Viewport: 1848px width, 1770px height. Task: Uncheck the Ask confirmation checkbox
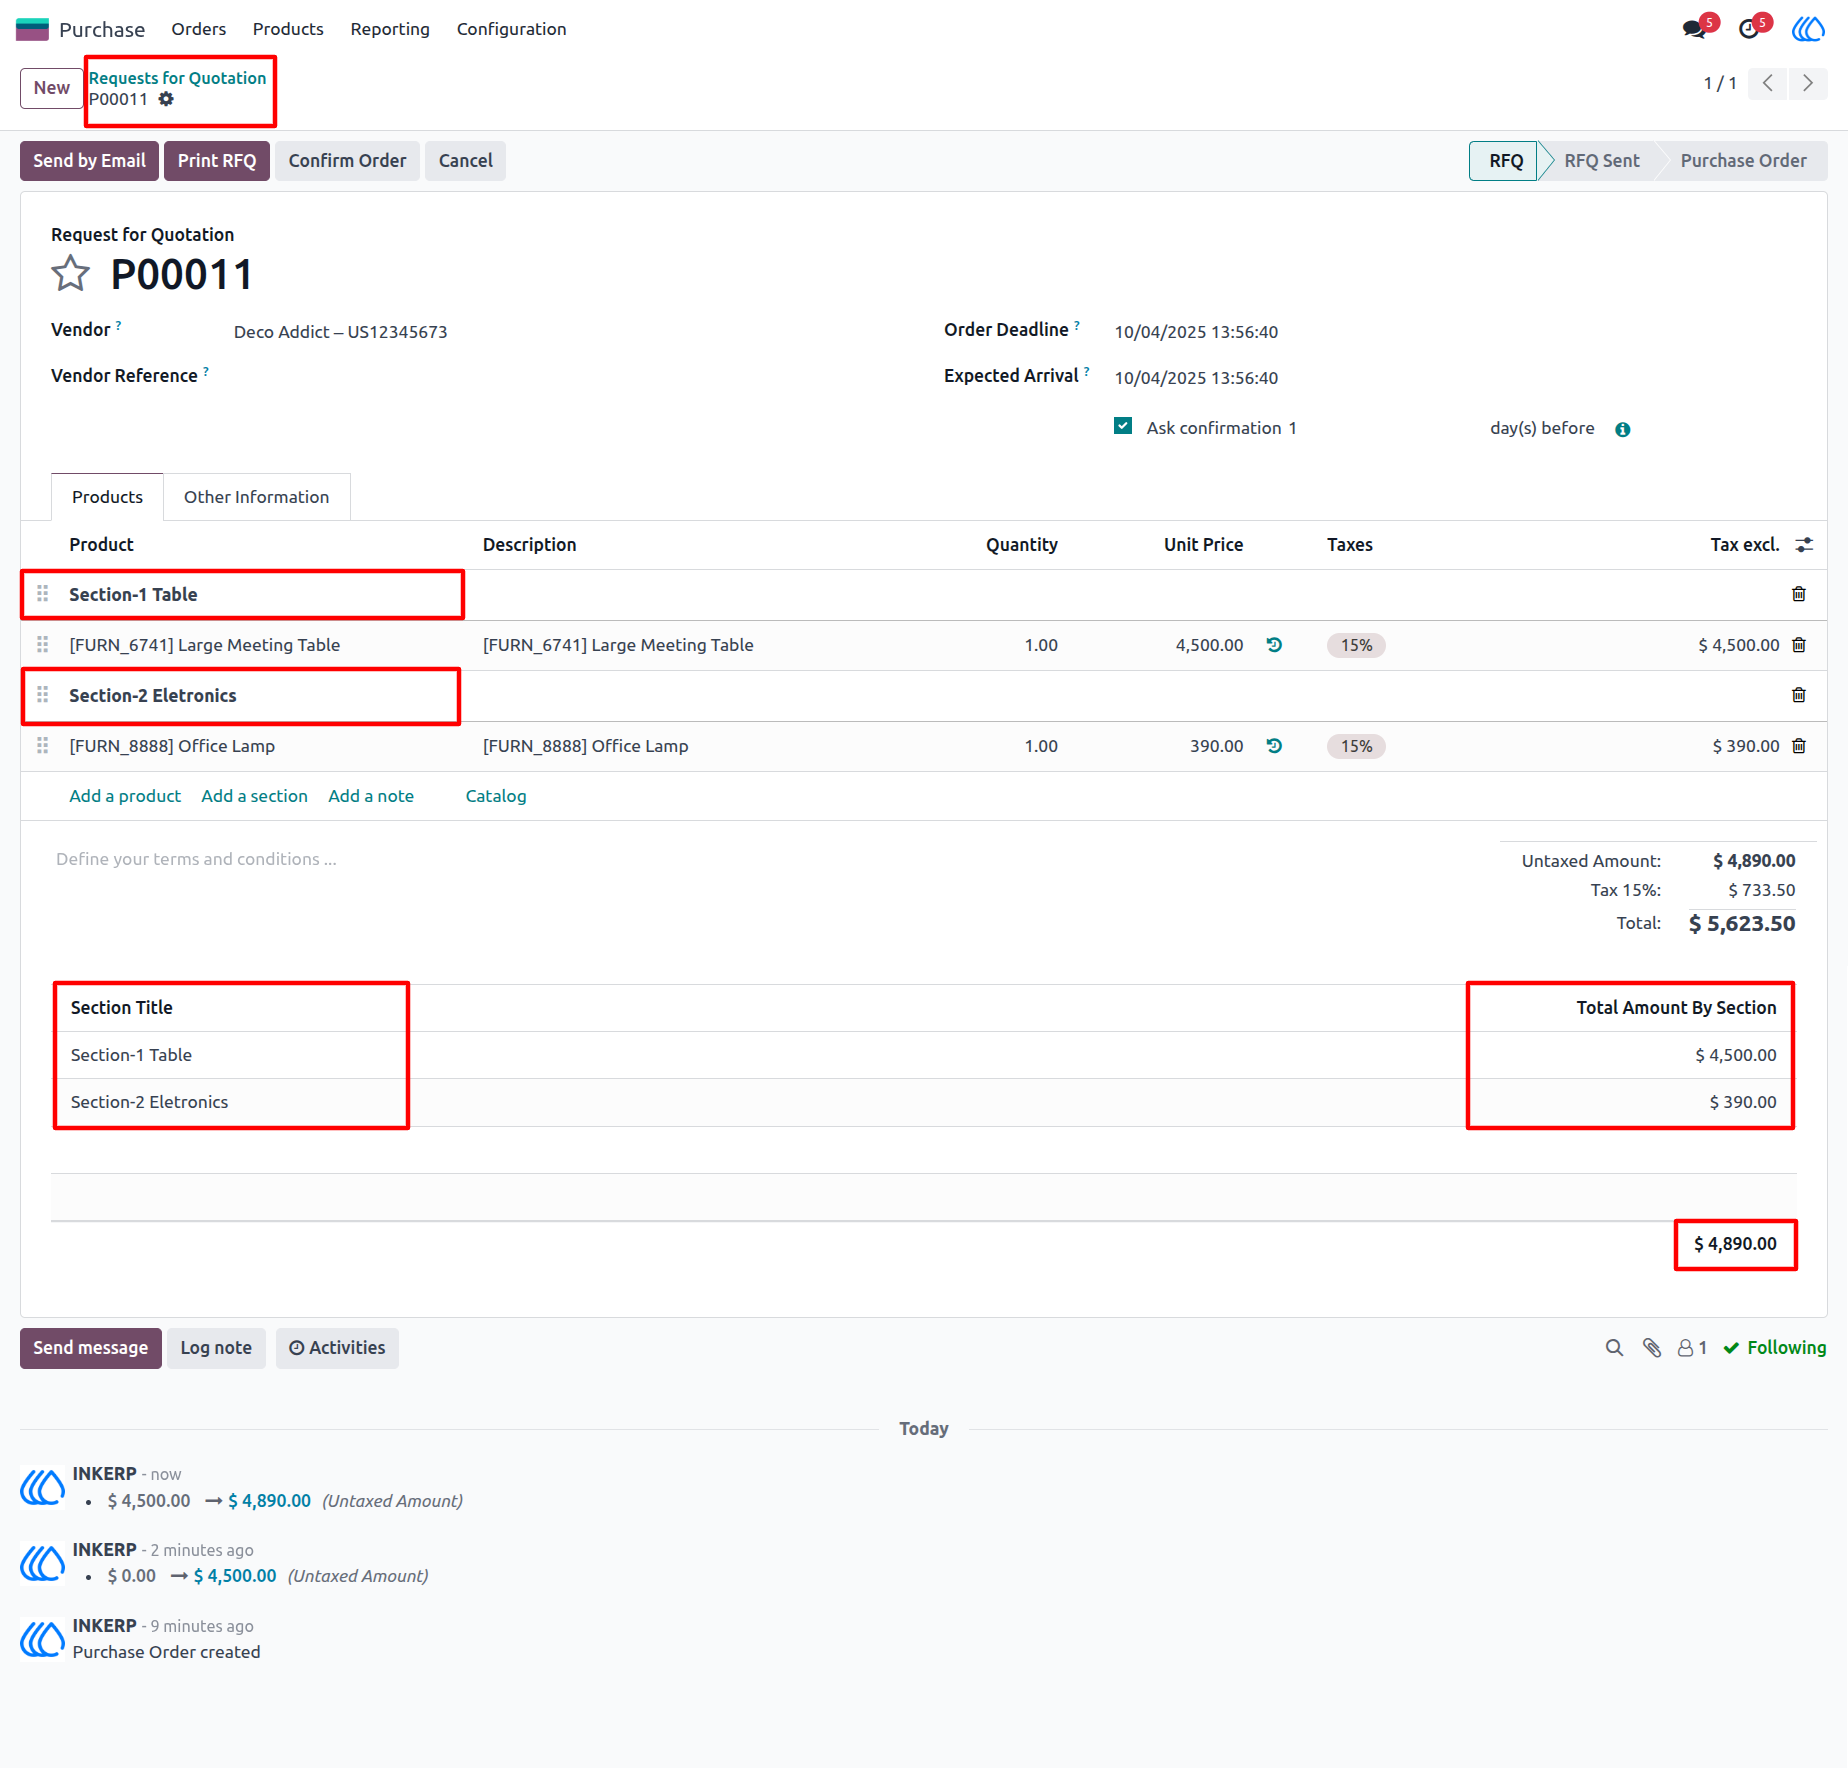coord(1123,426)
